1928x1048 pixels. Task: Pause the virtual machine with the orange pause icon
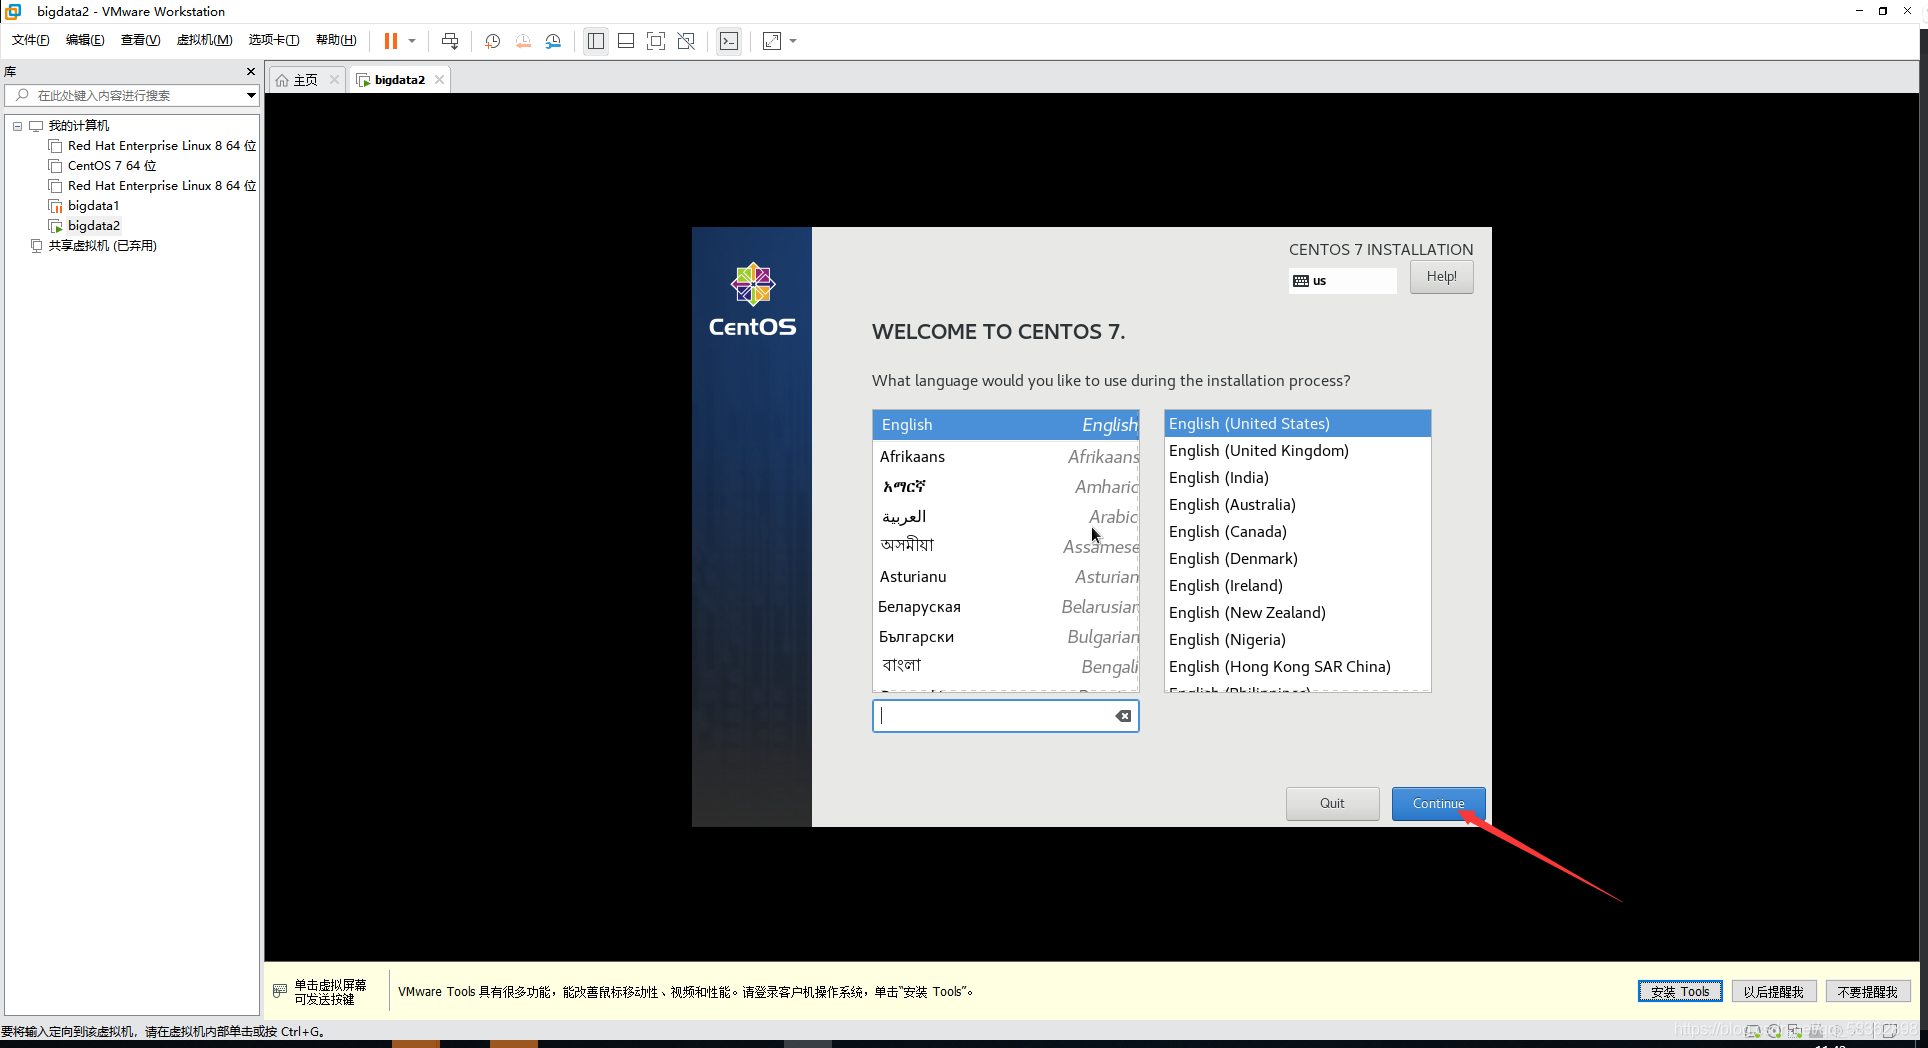tap(391, 41)
